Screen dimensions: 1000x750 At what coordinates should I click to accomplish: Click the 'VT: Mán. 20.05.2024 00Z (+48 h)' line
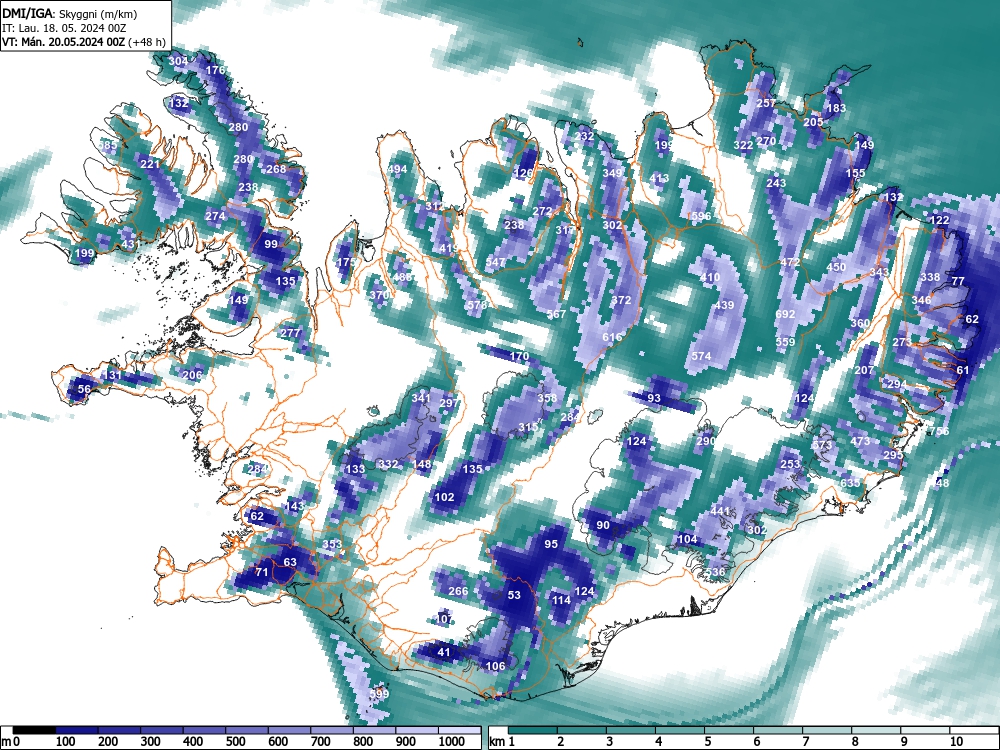click(x=84, y=42)
